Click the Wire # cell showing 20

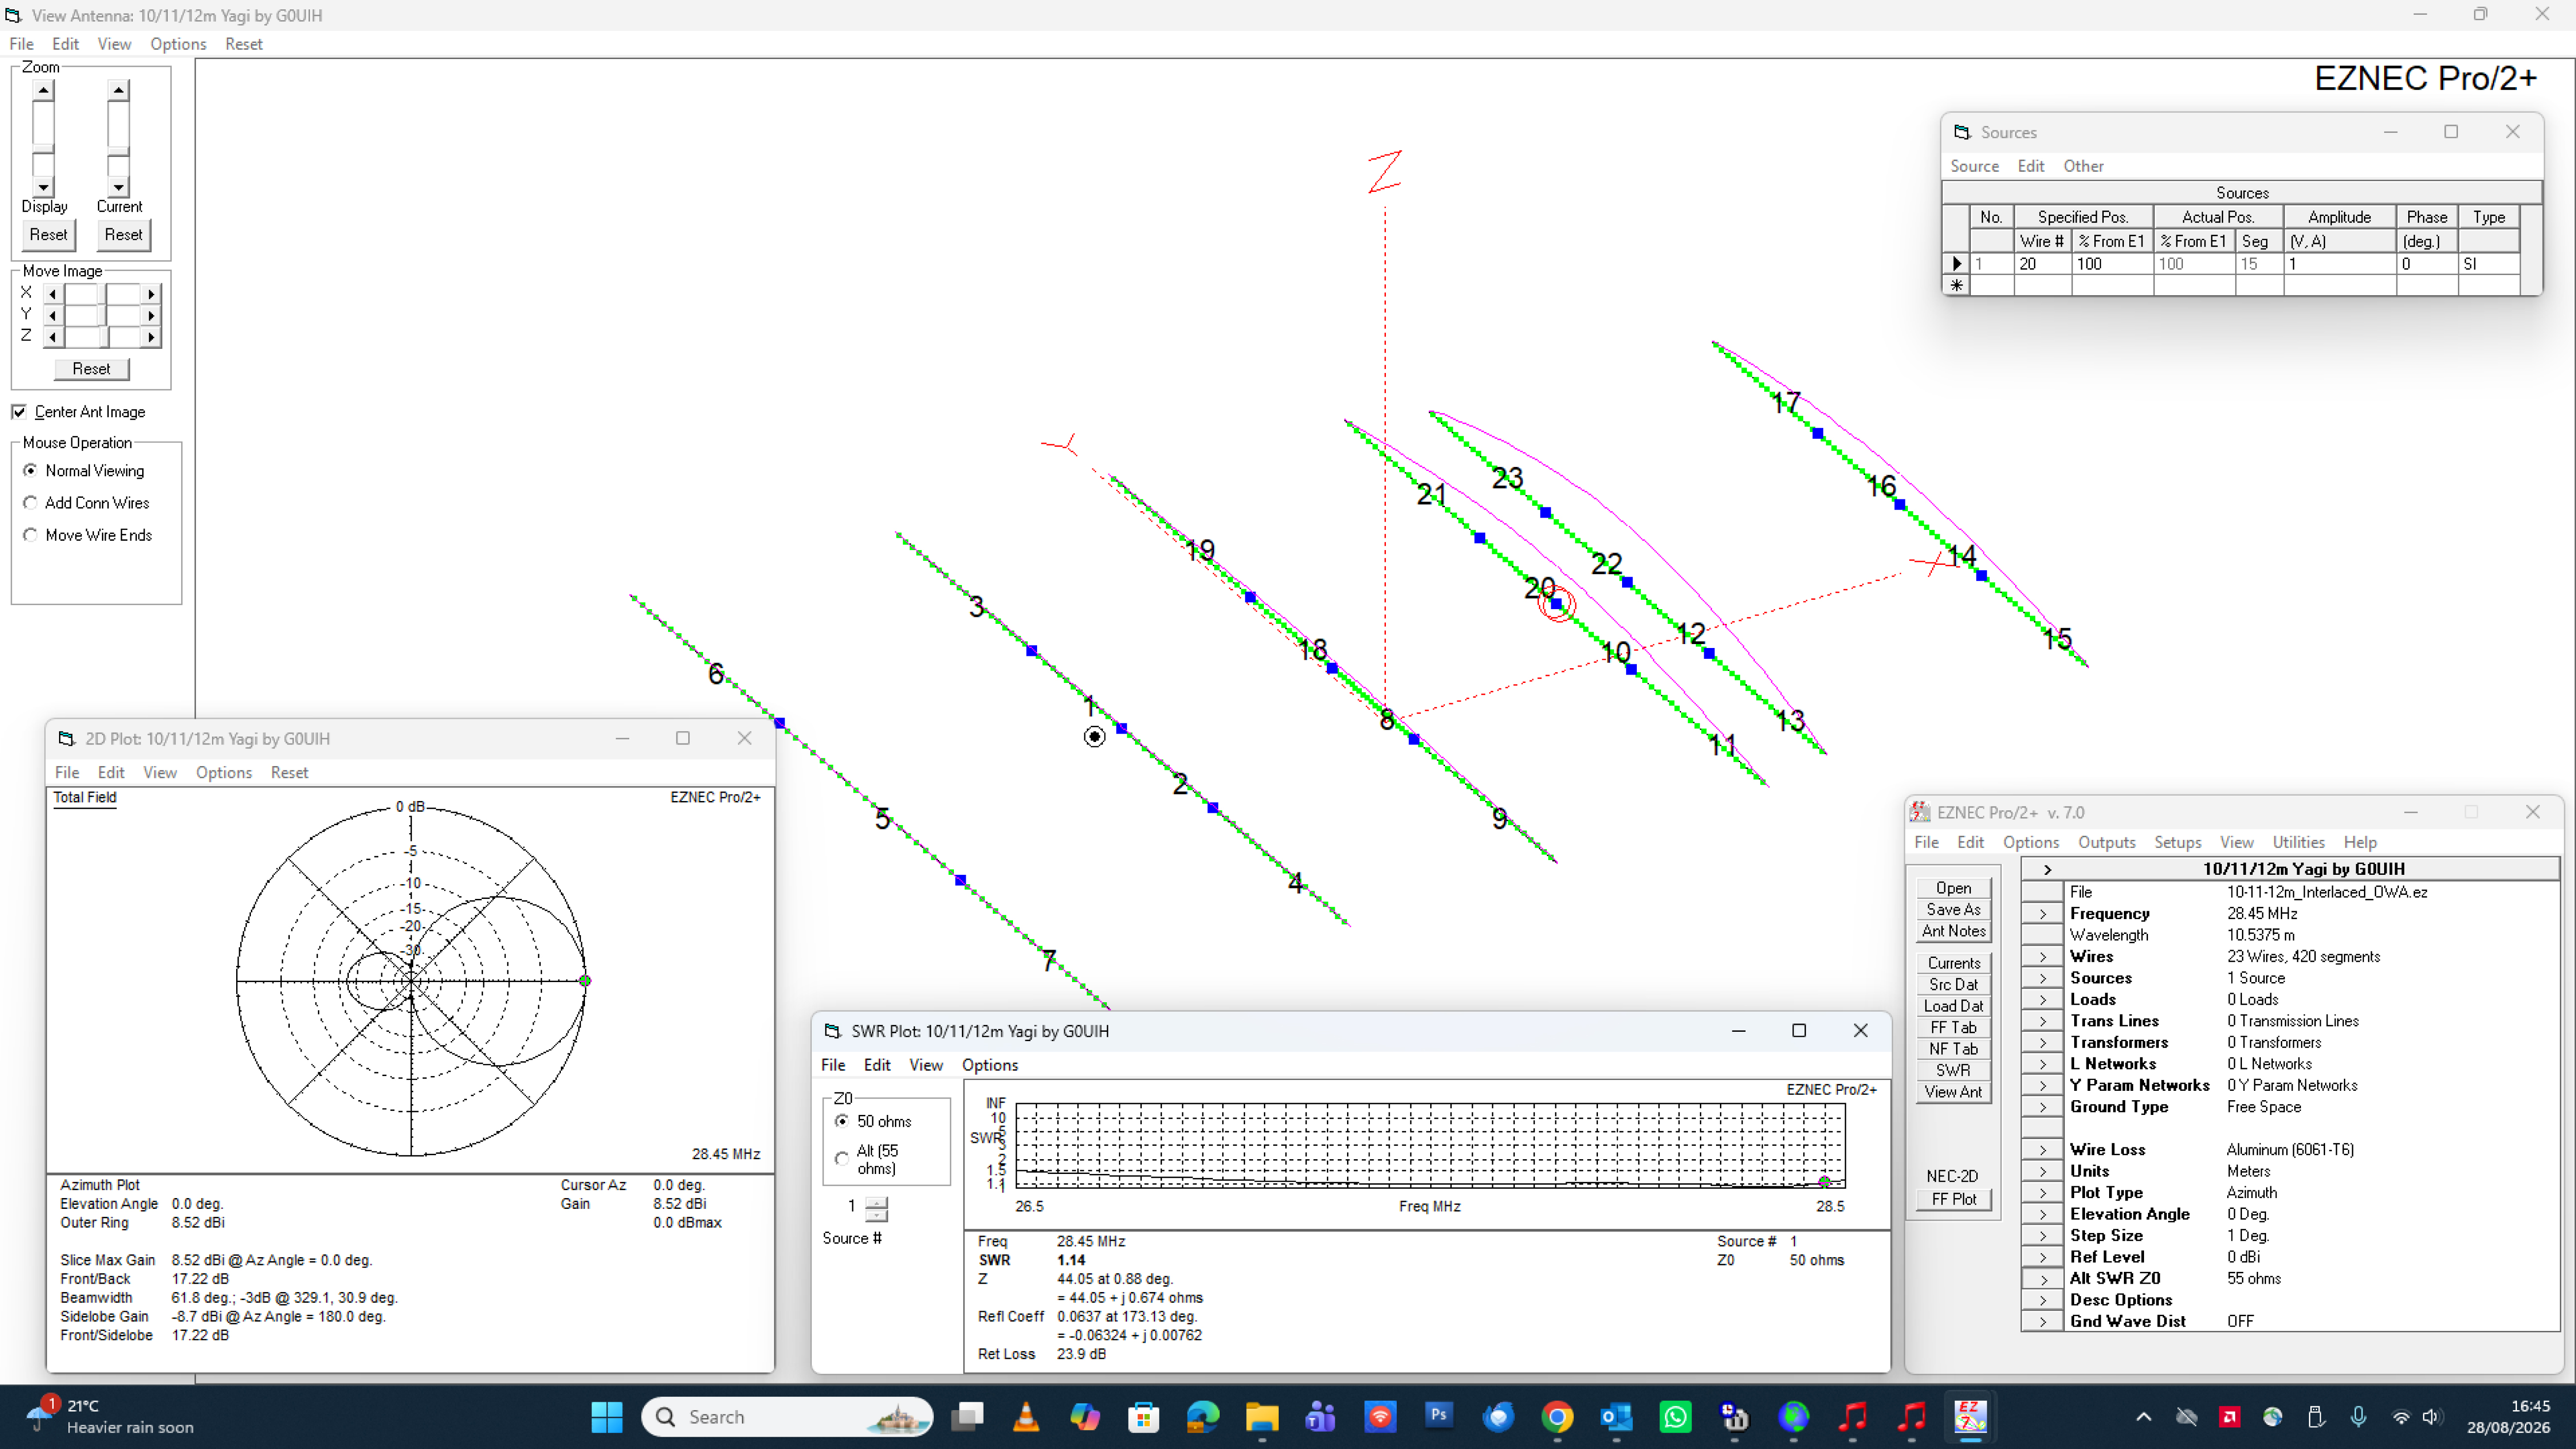click(2041, 264)
